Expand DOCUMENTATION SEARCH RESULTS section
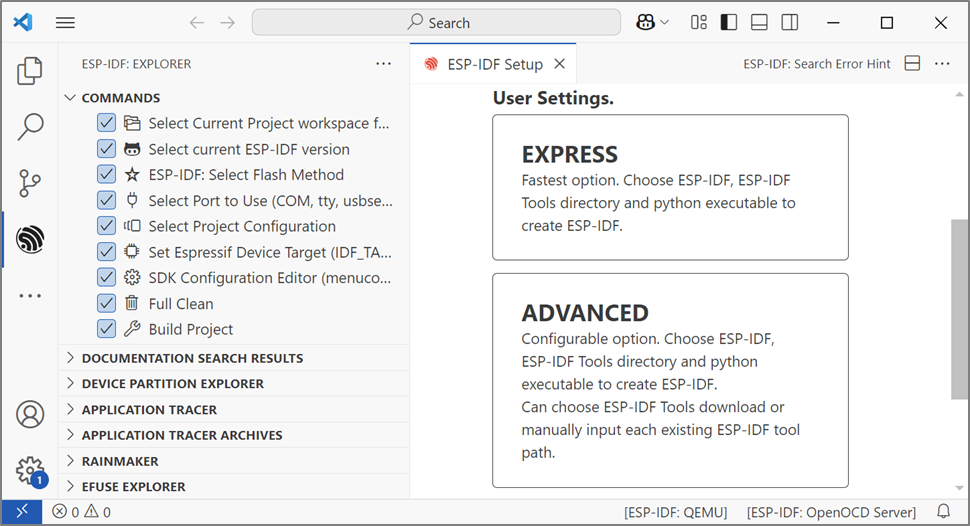The width and height of the screenshot is (970, 526). (234, 358)
